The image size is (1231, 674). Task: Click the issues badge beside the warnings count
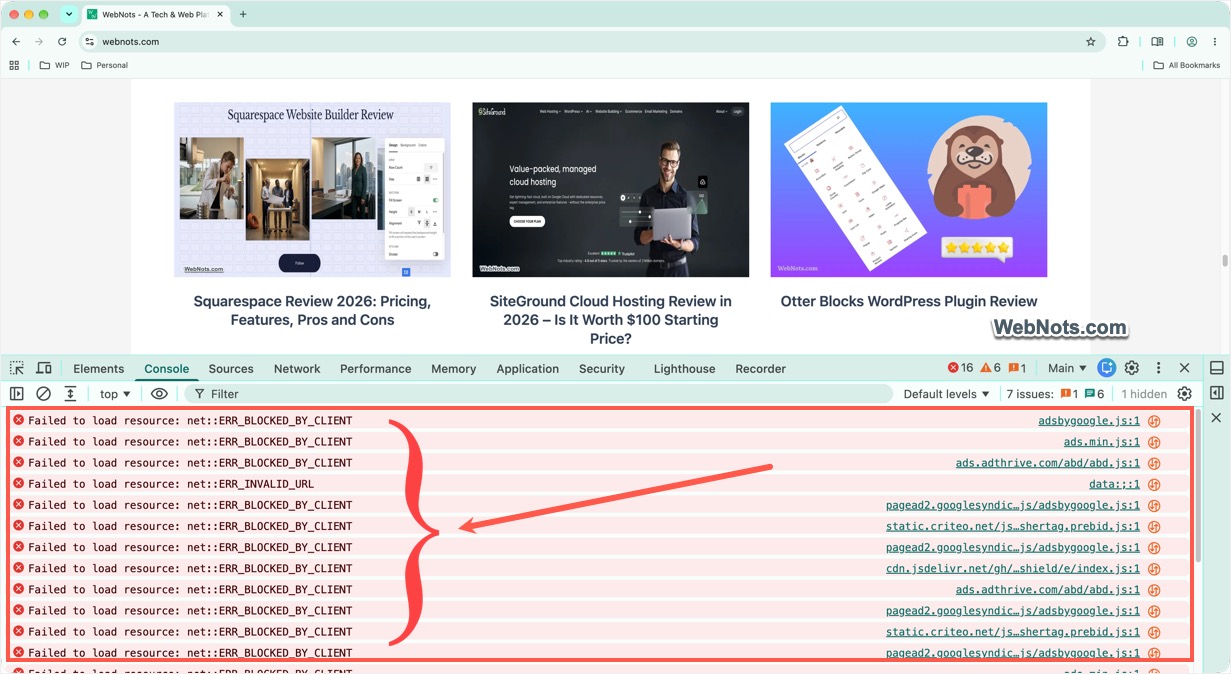pos(1017,368)
